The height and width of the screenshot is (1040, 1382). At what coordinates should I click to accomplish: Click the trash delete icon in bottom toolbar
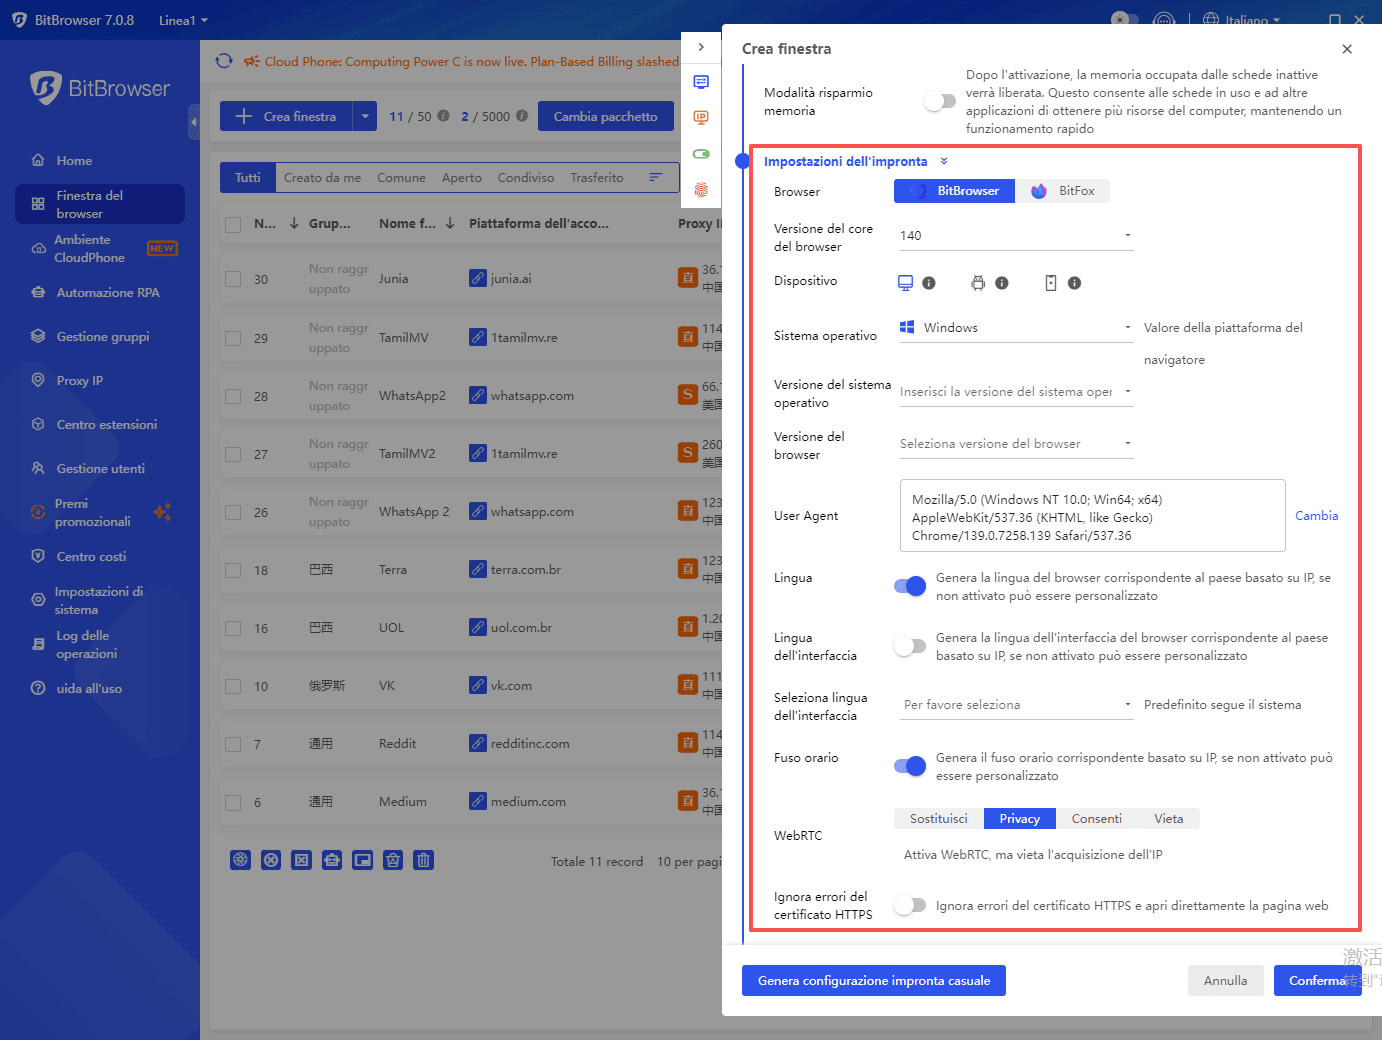coord(423,859)
